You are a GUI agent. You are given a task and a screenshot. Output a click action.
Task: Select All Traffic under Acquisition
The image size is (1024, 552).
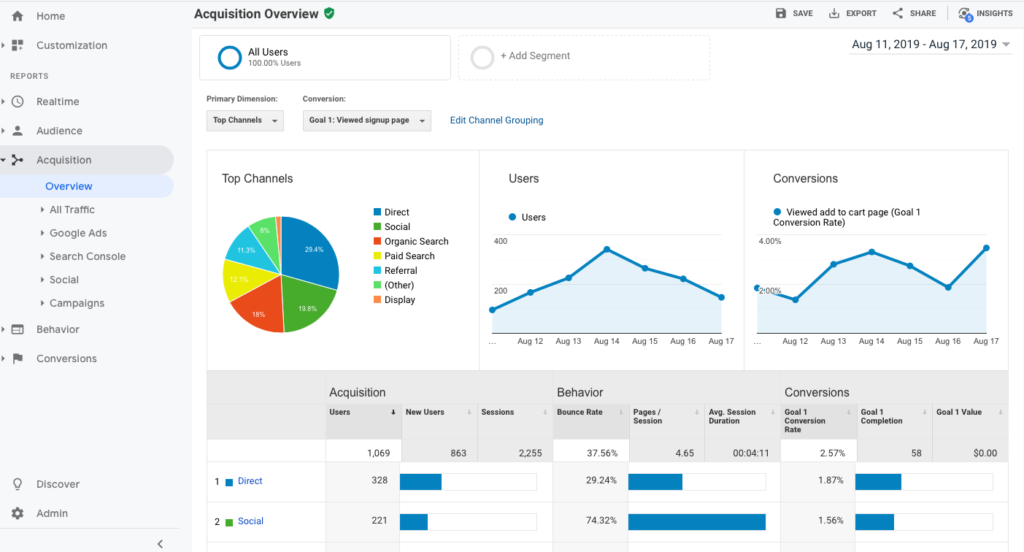[x=72, y=210]
